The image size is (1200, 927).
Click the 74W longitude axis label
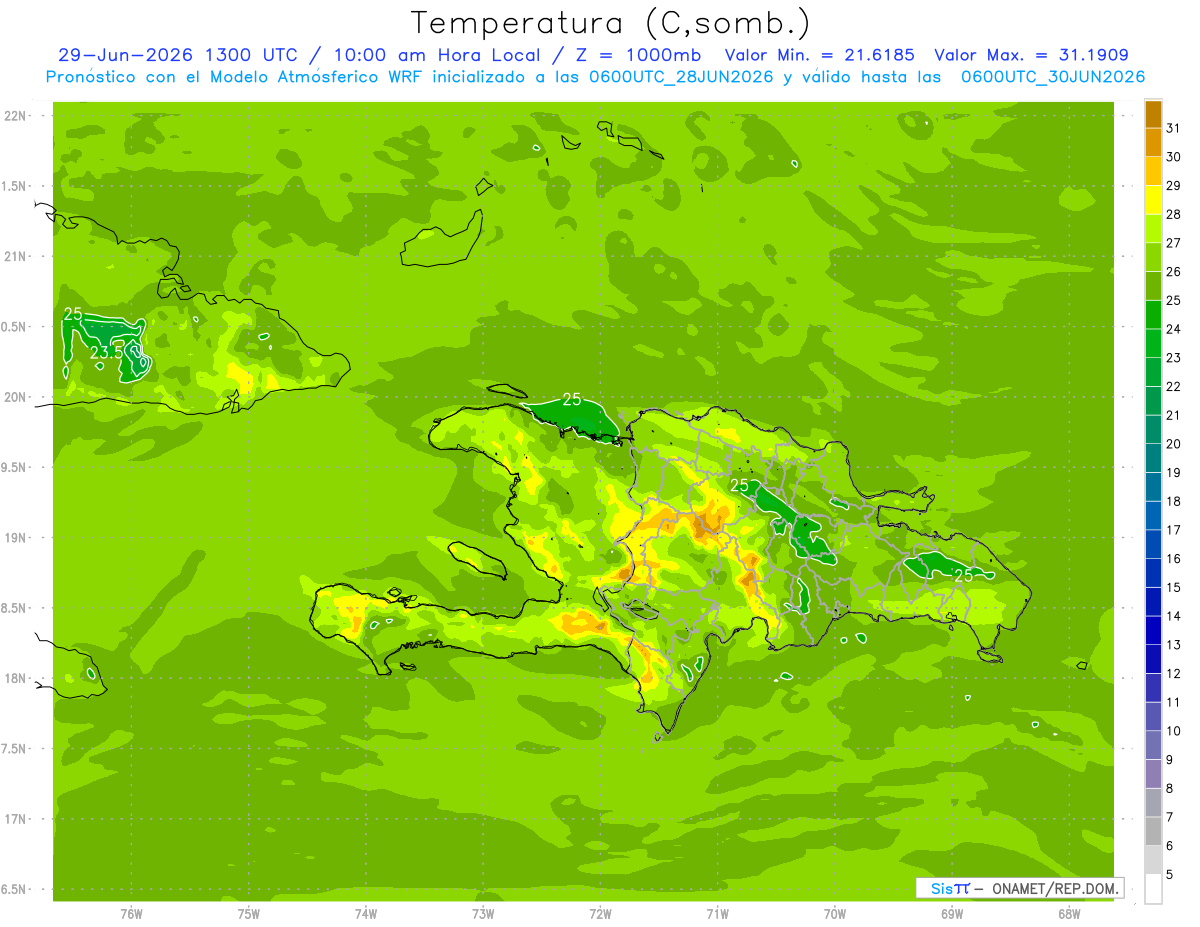pos(366,913)
